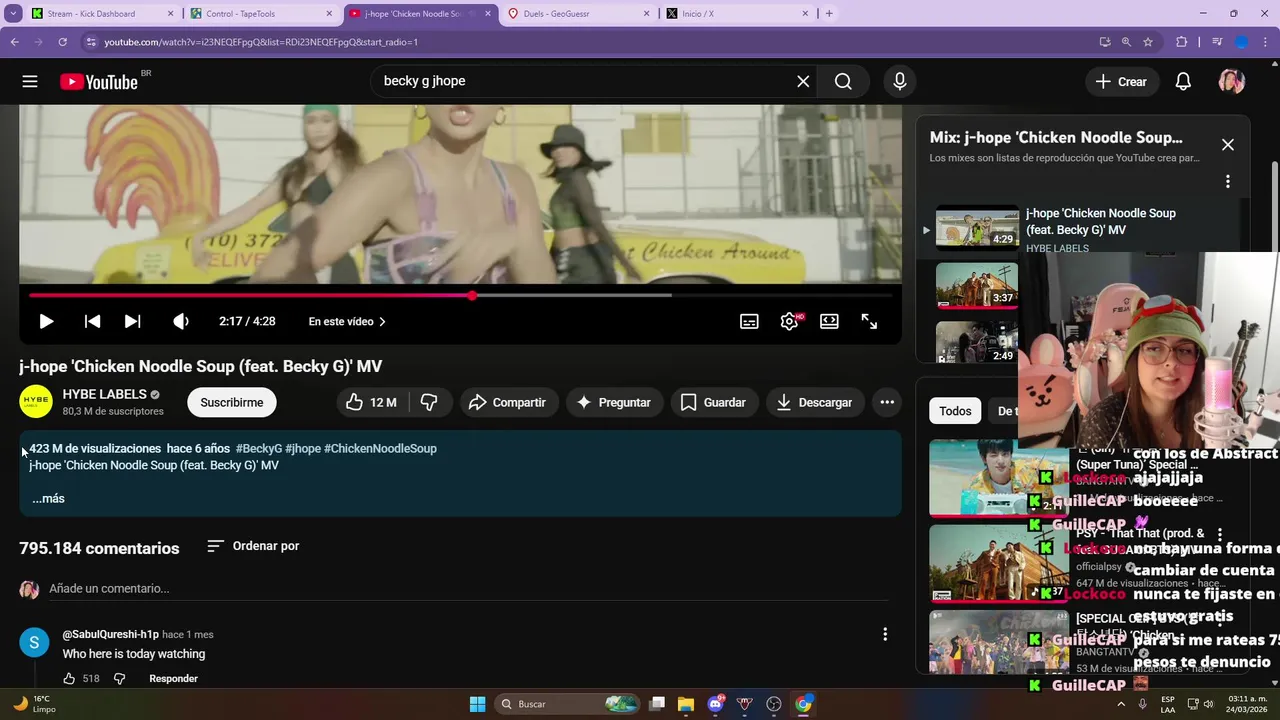The width and height of the screenshot is (1280, 720).
Task: Open Discord from the taskbar
Action: 716,704
